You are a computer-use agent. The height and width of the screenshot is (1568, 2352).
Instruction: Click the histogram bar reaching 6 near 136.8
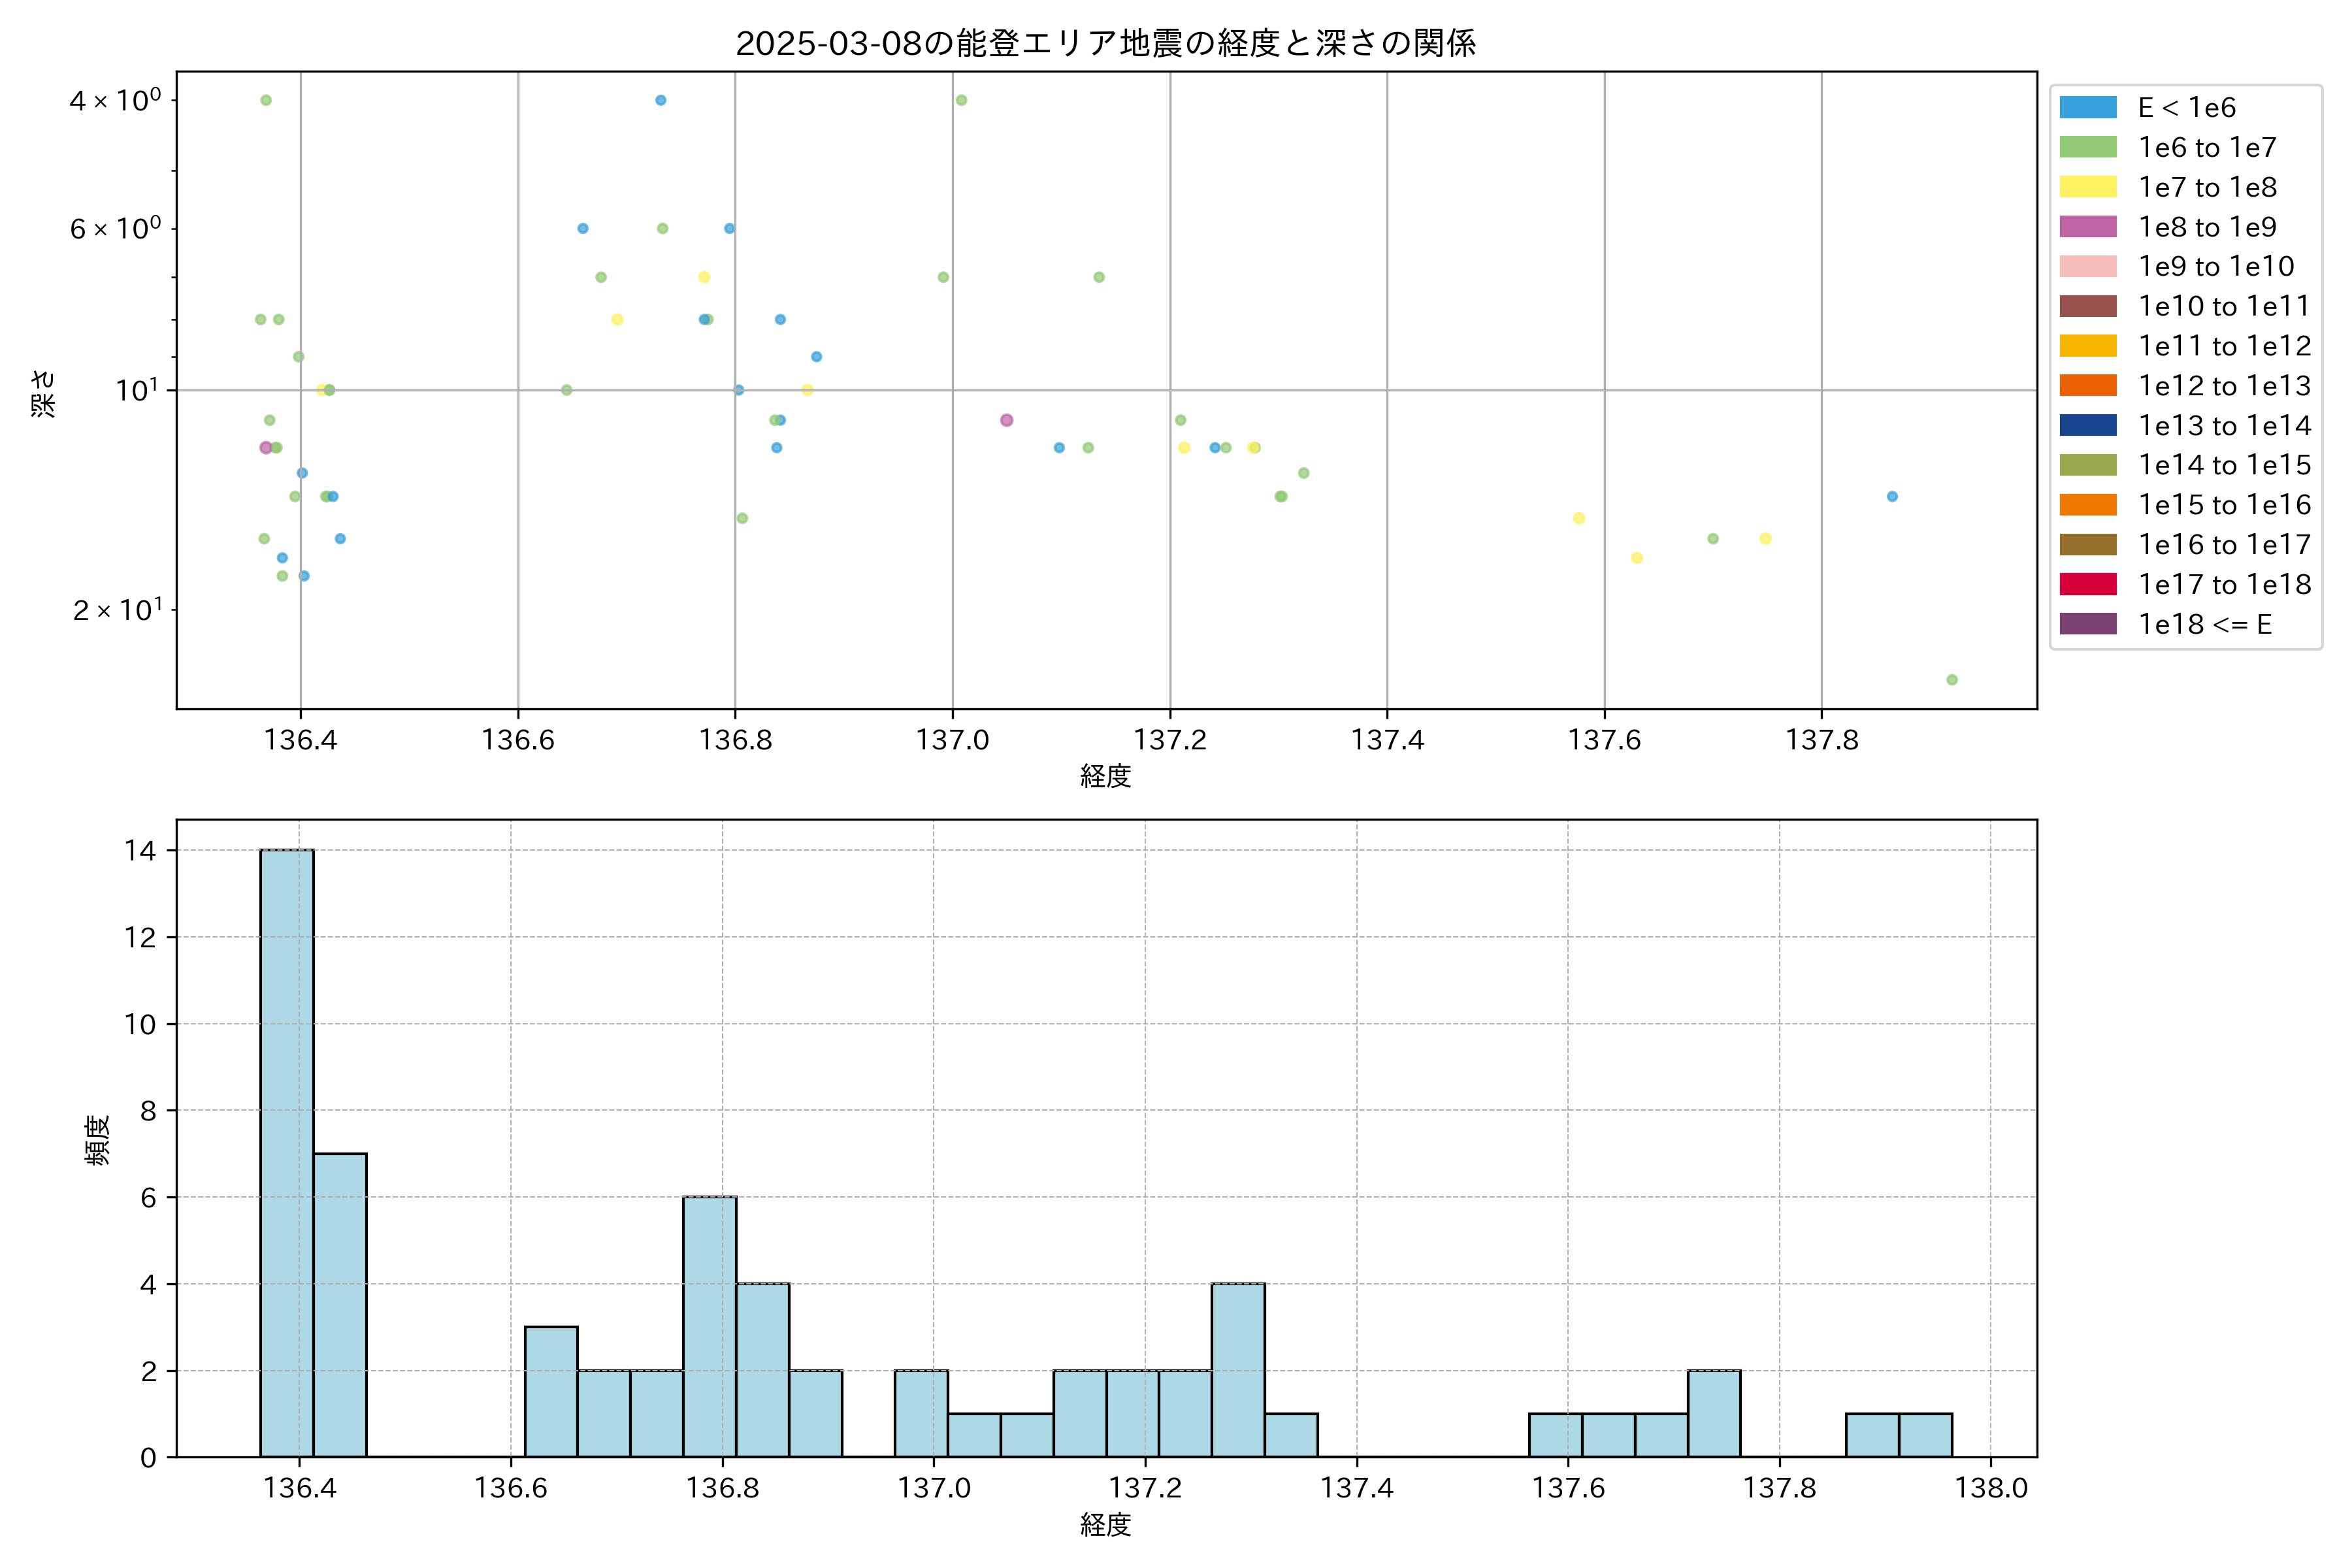(710, 1326)
